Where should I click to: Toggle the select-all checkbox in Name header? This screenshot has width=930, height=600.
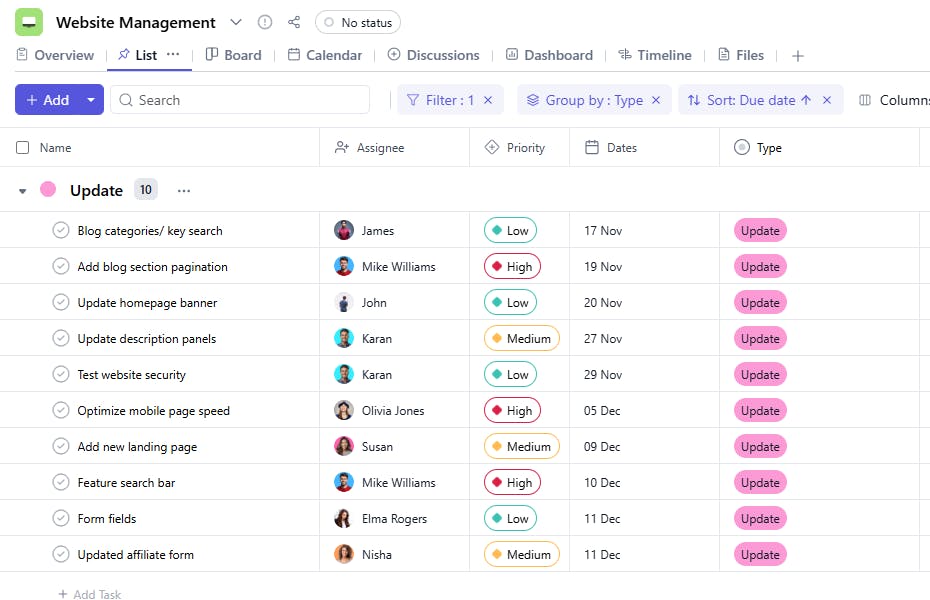click(23, 148)
